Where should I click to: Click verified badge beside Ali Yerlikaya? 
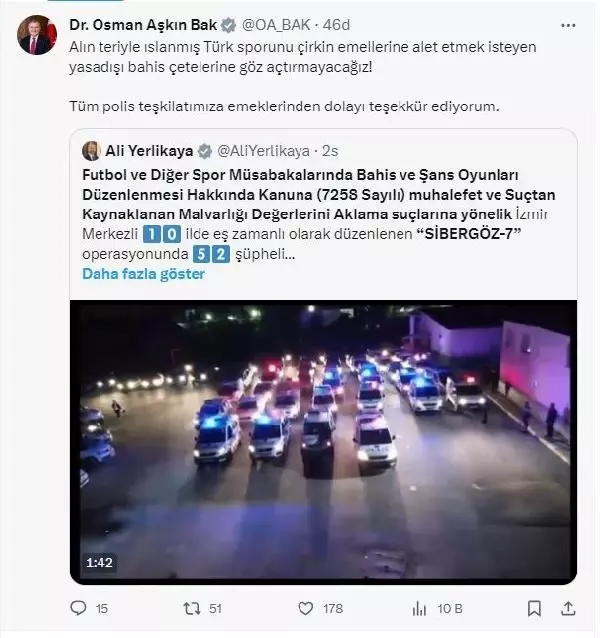[x=204, y=151]
